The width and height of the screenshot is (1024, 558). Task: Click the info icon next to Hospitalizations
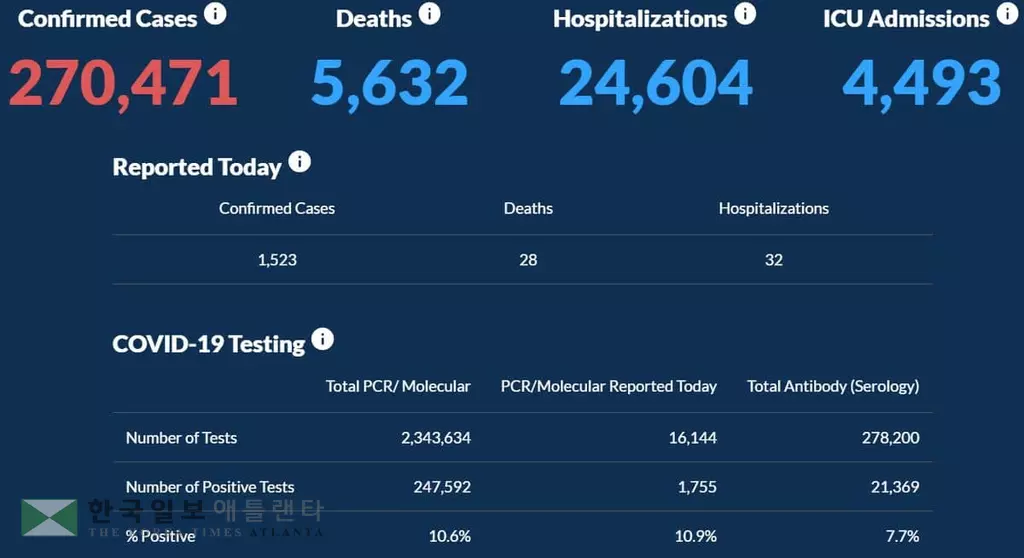pos(745,14)
